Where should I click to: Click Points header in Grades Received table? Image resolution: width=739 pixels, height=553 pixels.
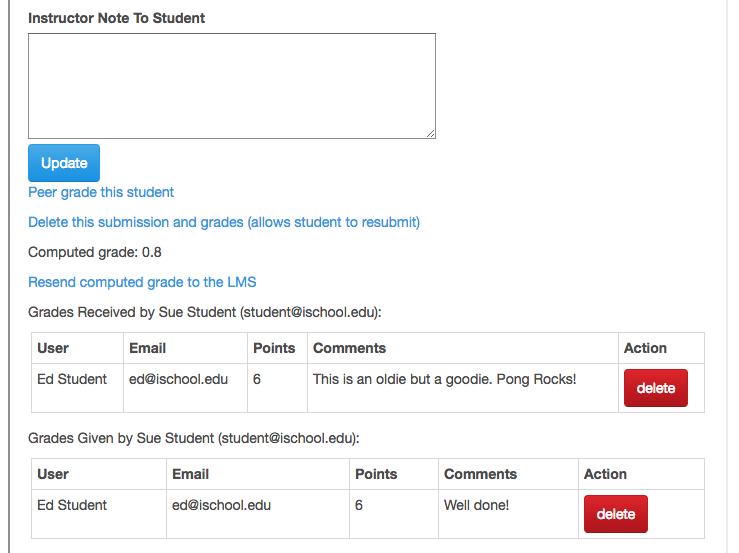click(274, 348)
